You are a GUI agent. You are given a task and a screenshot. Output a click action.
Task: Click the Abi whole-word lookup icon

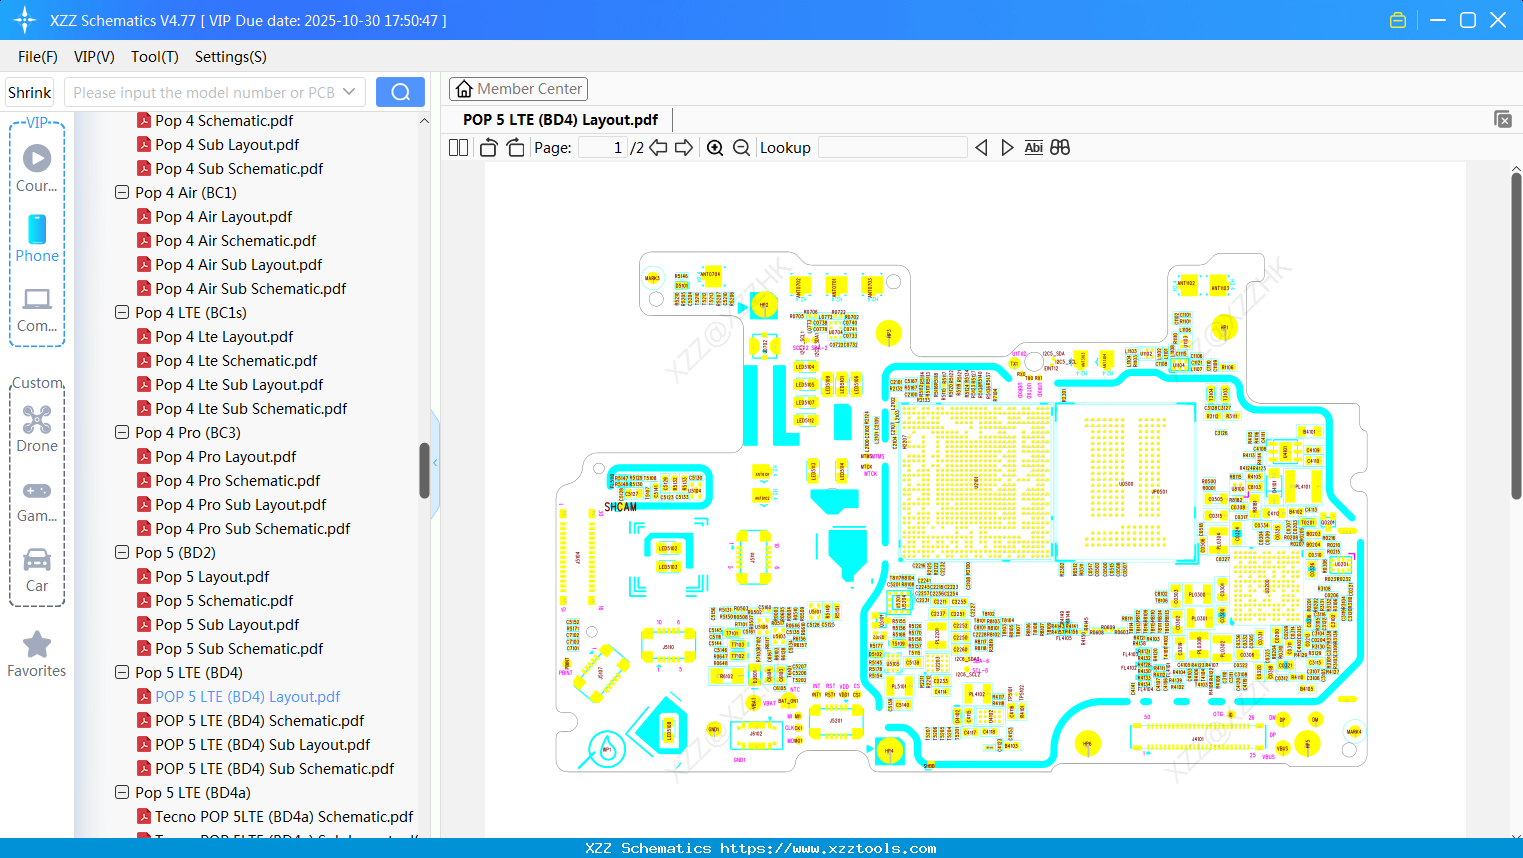[x=1033, y=147]
